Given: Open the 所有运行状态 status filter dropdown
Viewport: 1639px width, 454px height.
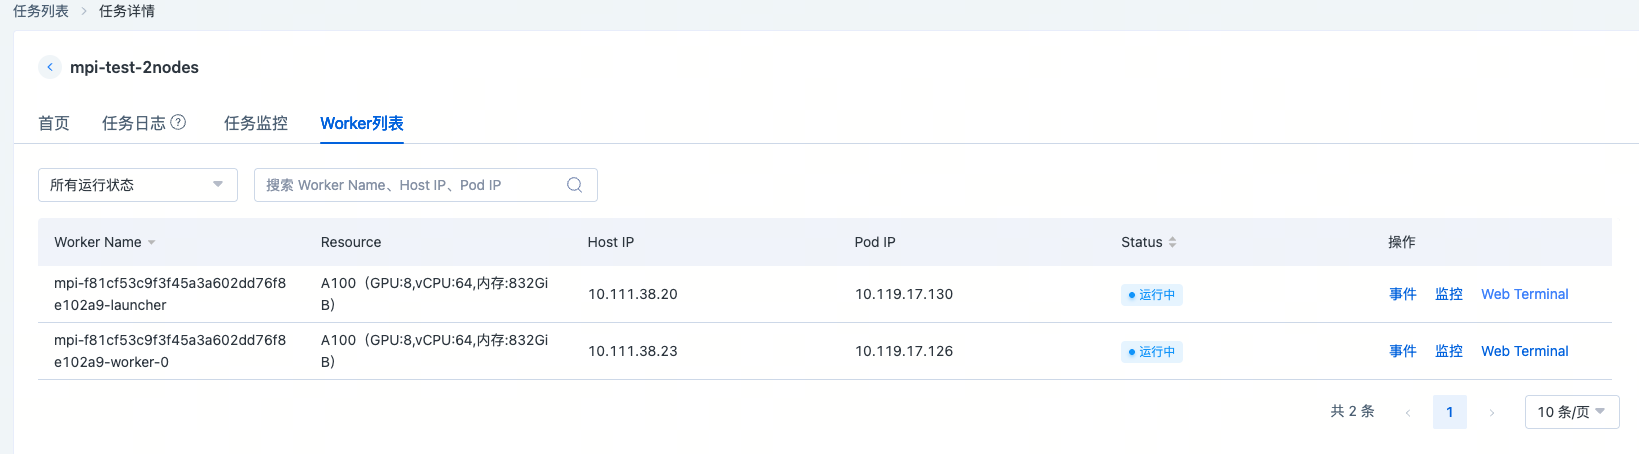Looking at the screenshot, I should click(137, 185).
